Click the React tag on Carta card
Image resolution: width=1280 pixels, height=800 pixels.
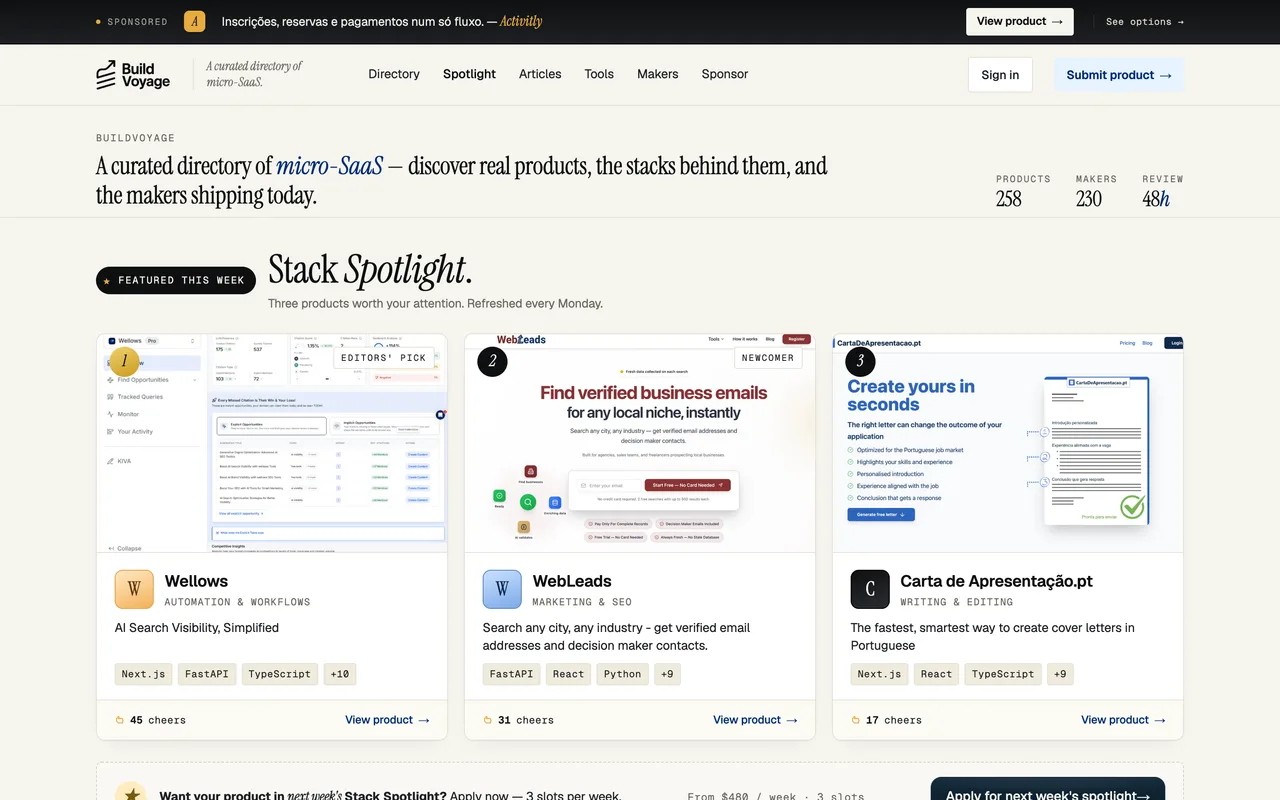pos(937,674)
